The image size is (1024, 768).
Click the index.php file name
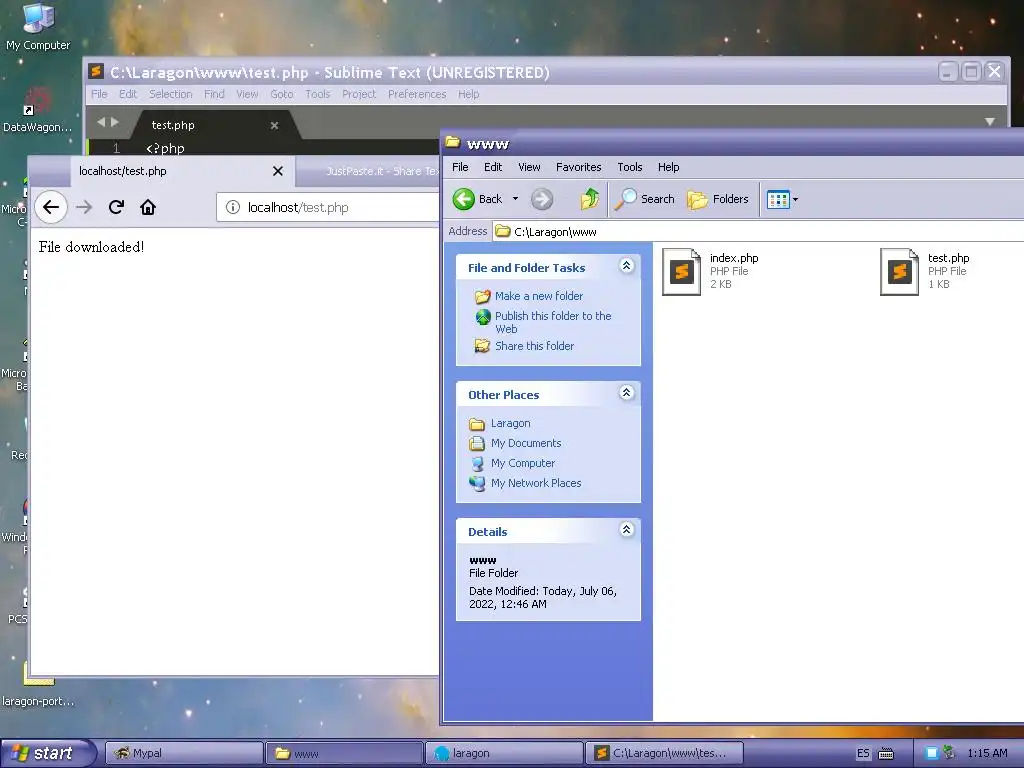tap(734, 258)
